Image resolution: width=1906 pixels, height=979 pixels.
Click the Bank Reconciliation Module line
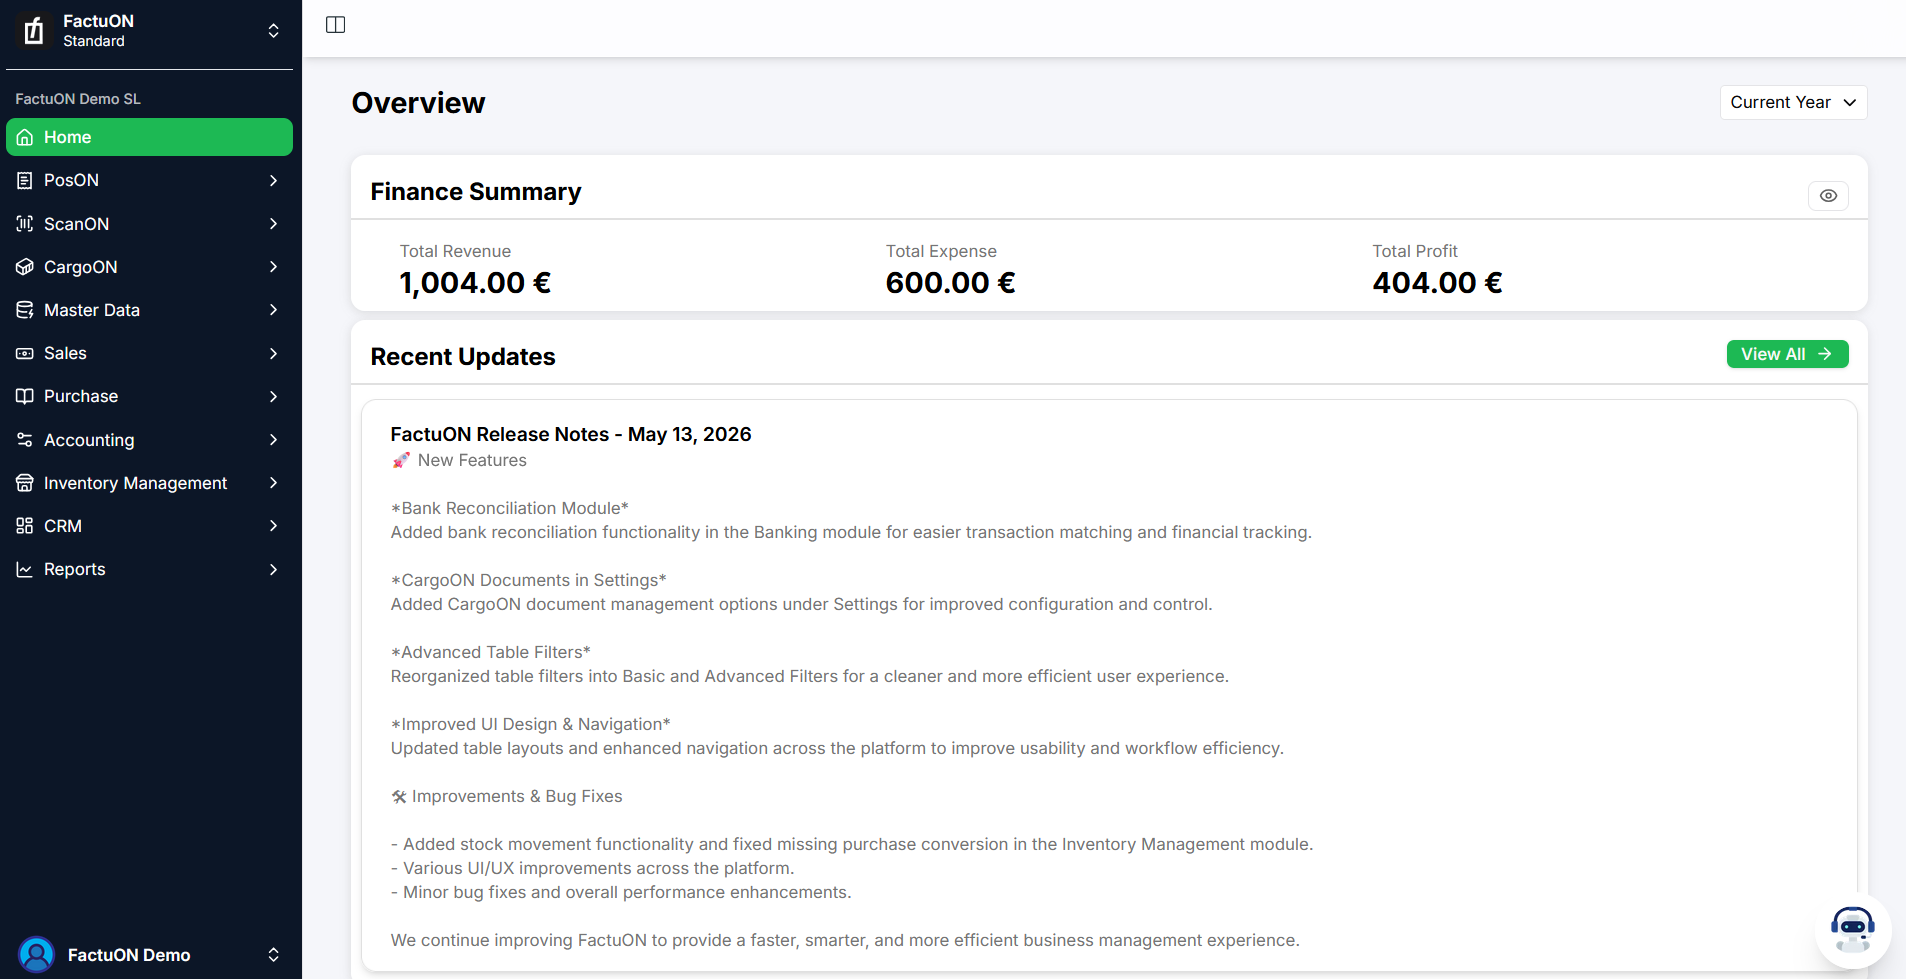[510, 508]
